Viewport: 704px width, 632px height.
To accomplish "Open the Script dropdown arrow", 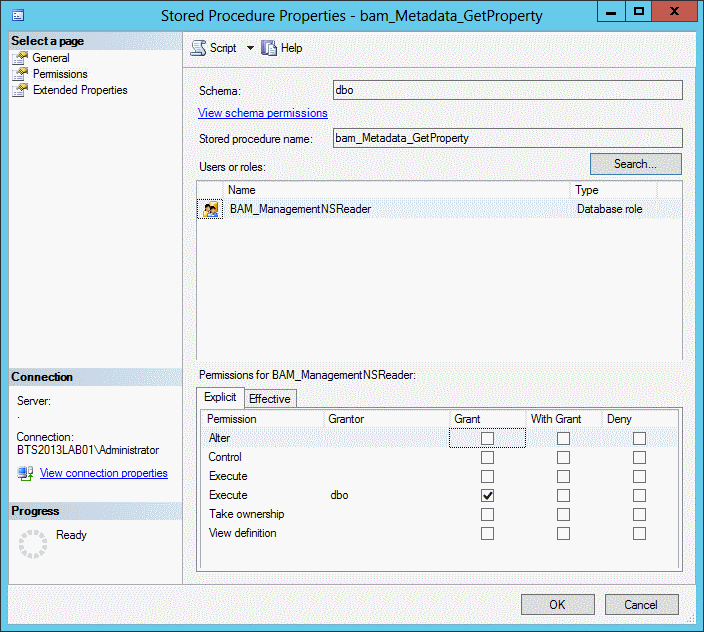I will (250, 48).
